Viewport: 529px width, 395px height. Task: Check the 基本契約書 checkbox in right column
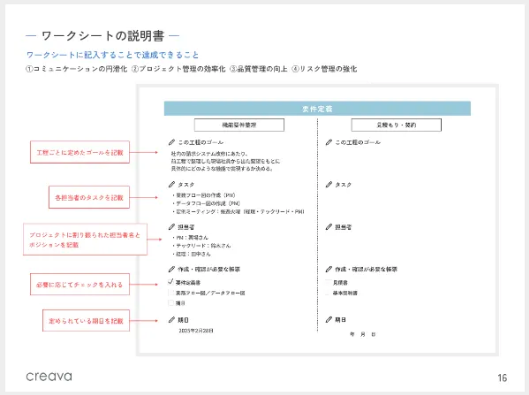(x=328, y=293)
